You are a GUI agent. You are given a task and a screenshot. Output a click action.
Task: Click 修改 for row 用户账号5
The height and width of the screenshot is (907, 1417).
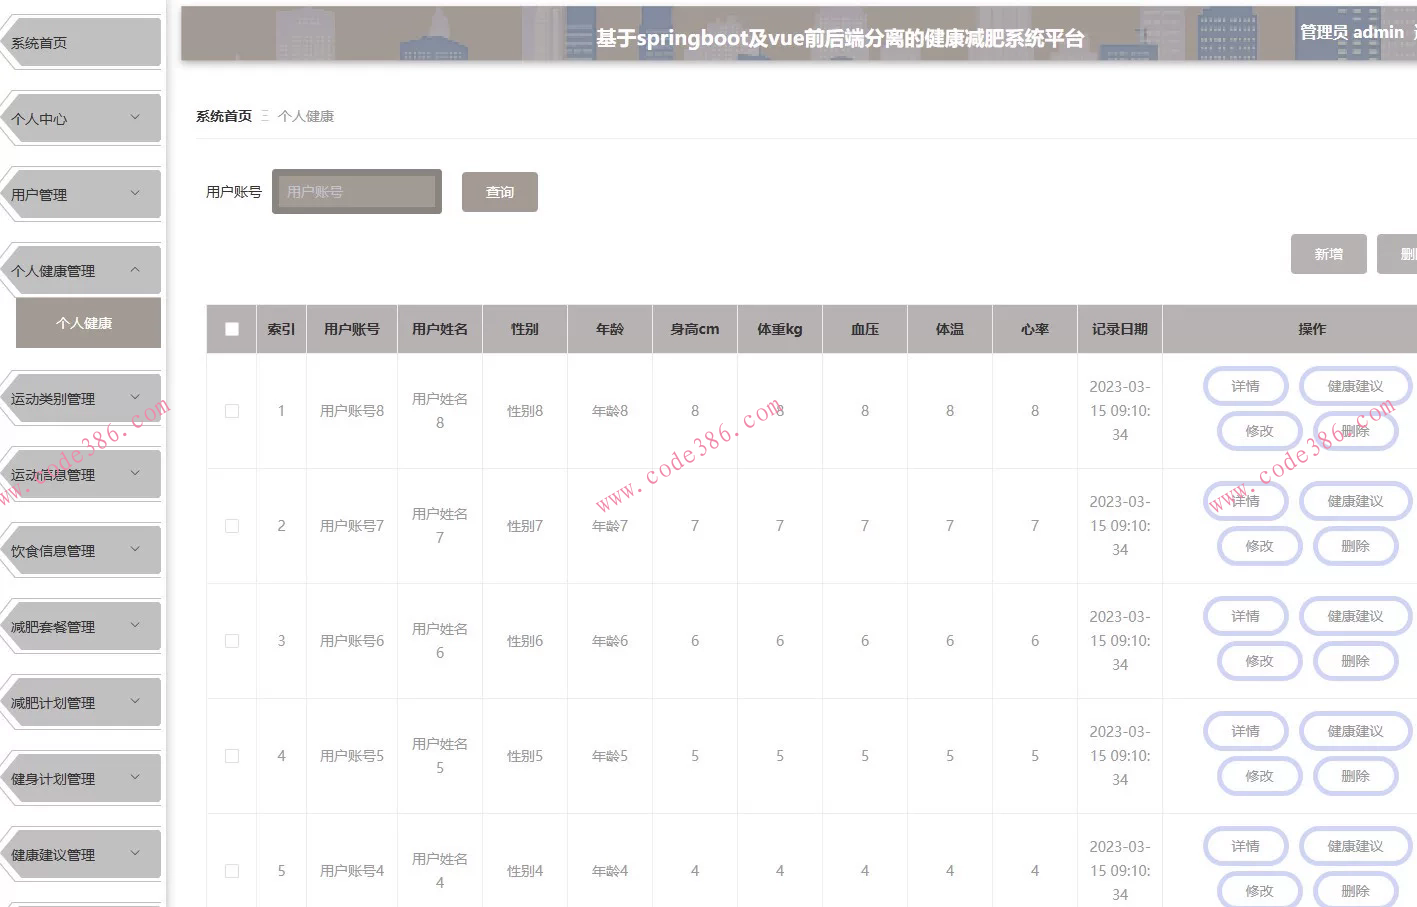1259,776
